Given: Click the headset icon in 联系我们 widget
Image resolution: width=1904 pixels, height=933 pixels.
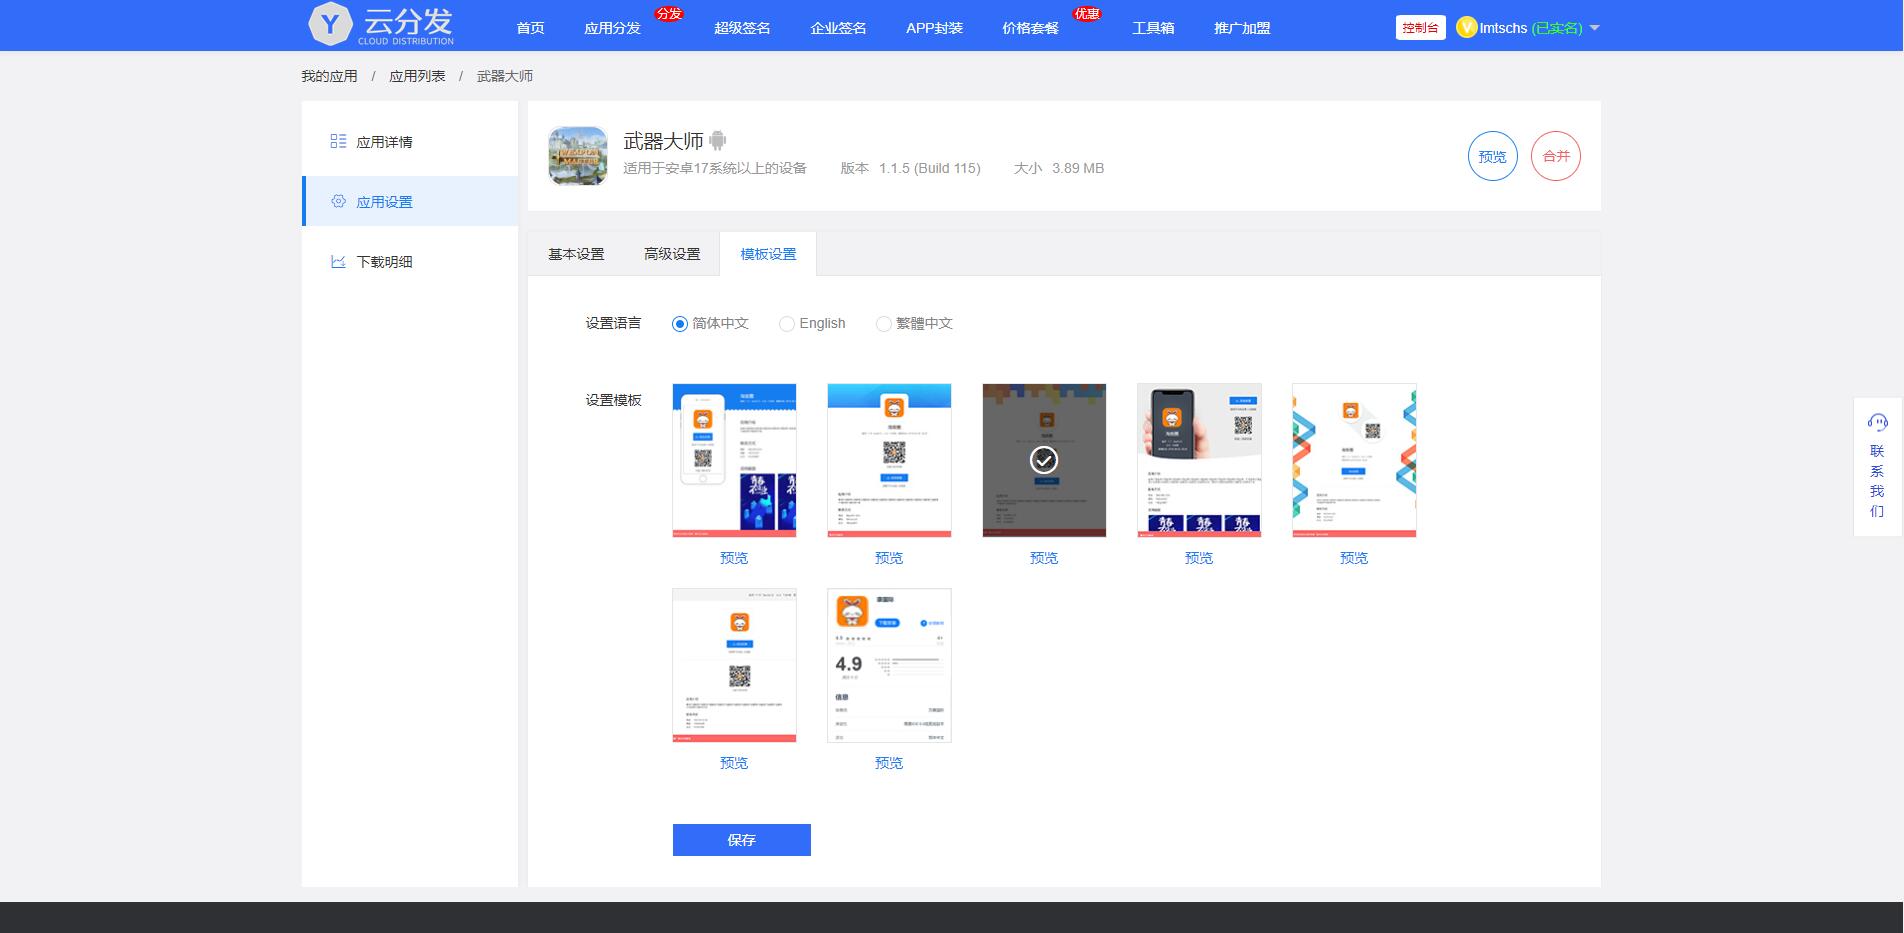Looking at the screenshot, I should 1877,422.
